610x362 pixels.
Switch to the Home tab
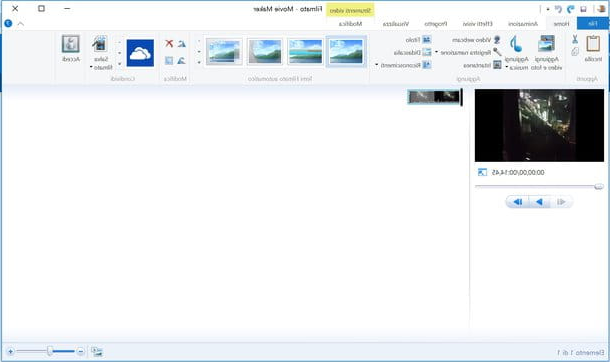point(561,24)
